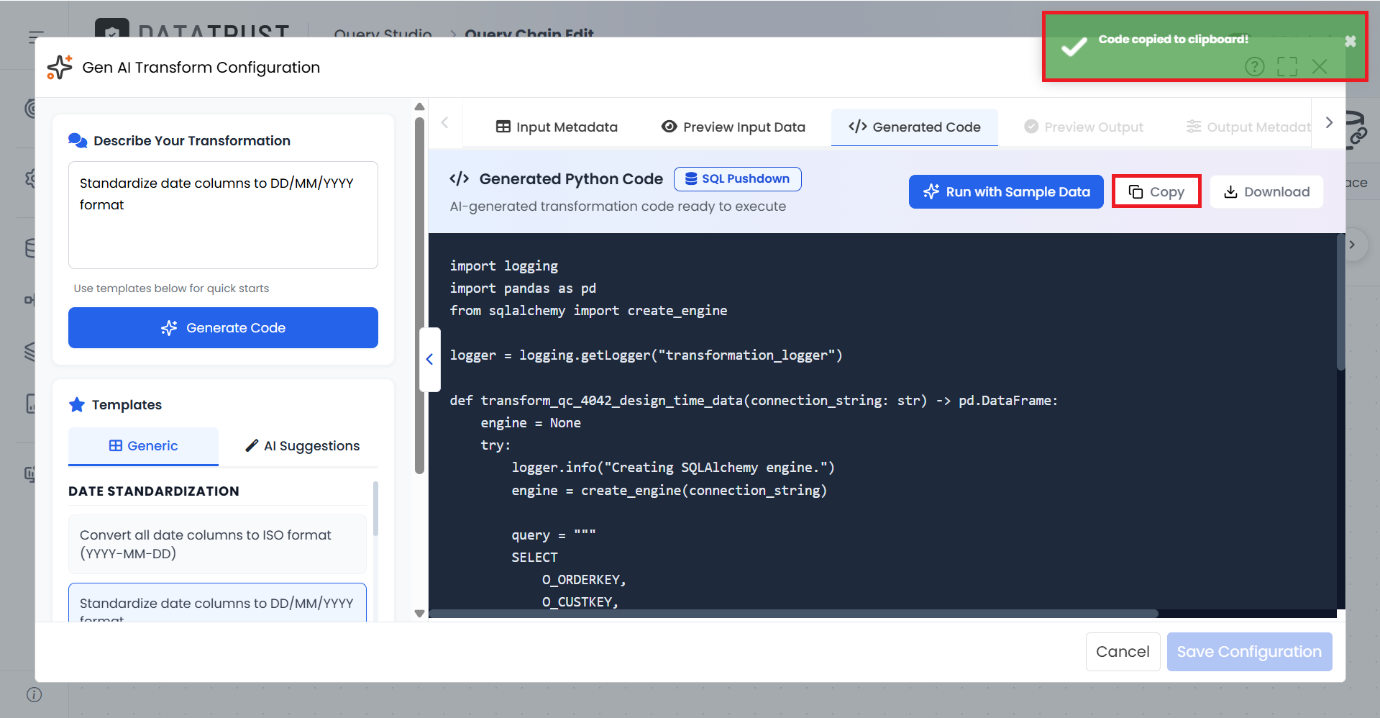
Task: Click the Gen AI sparkle icon in header
Action: click(60, 68)
